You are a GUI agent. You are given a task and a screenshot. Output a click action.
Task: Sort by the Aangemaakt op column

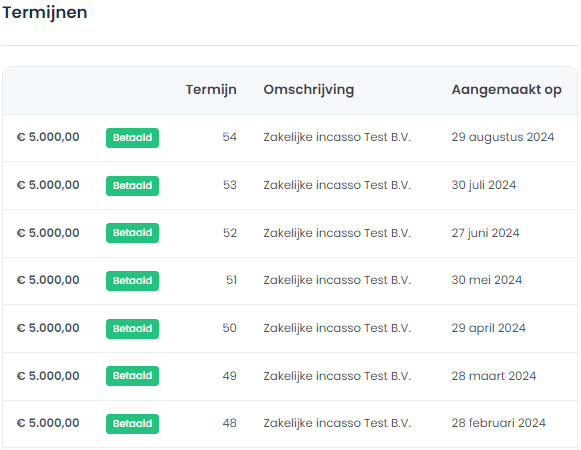[506, 90]
